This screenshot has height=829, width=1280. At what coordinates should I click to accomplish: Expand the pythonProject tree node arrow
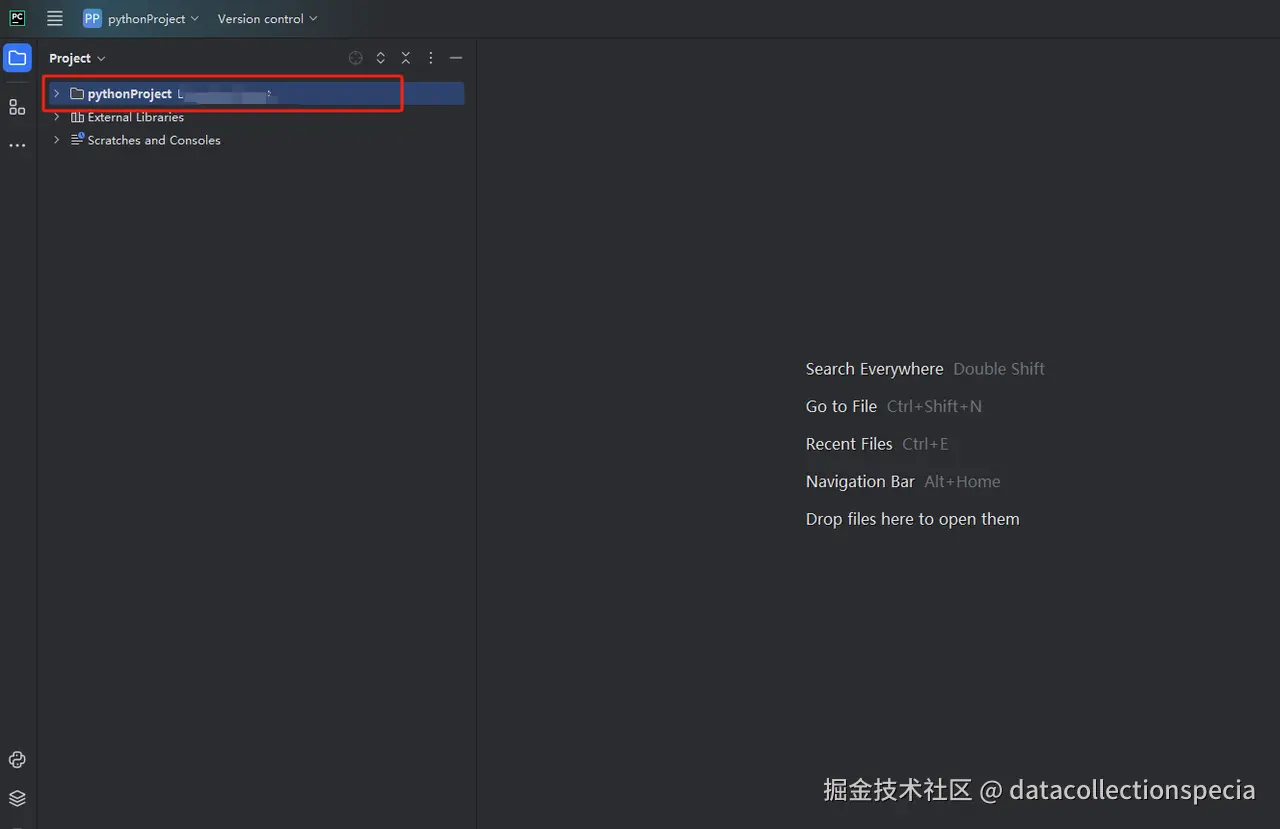(x=56, y=93)
